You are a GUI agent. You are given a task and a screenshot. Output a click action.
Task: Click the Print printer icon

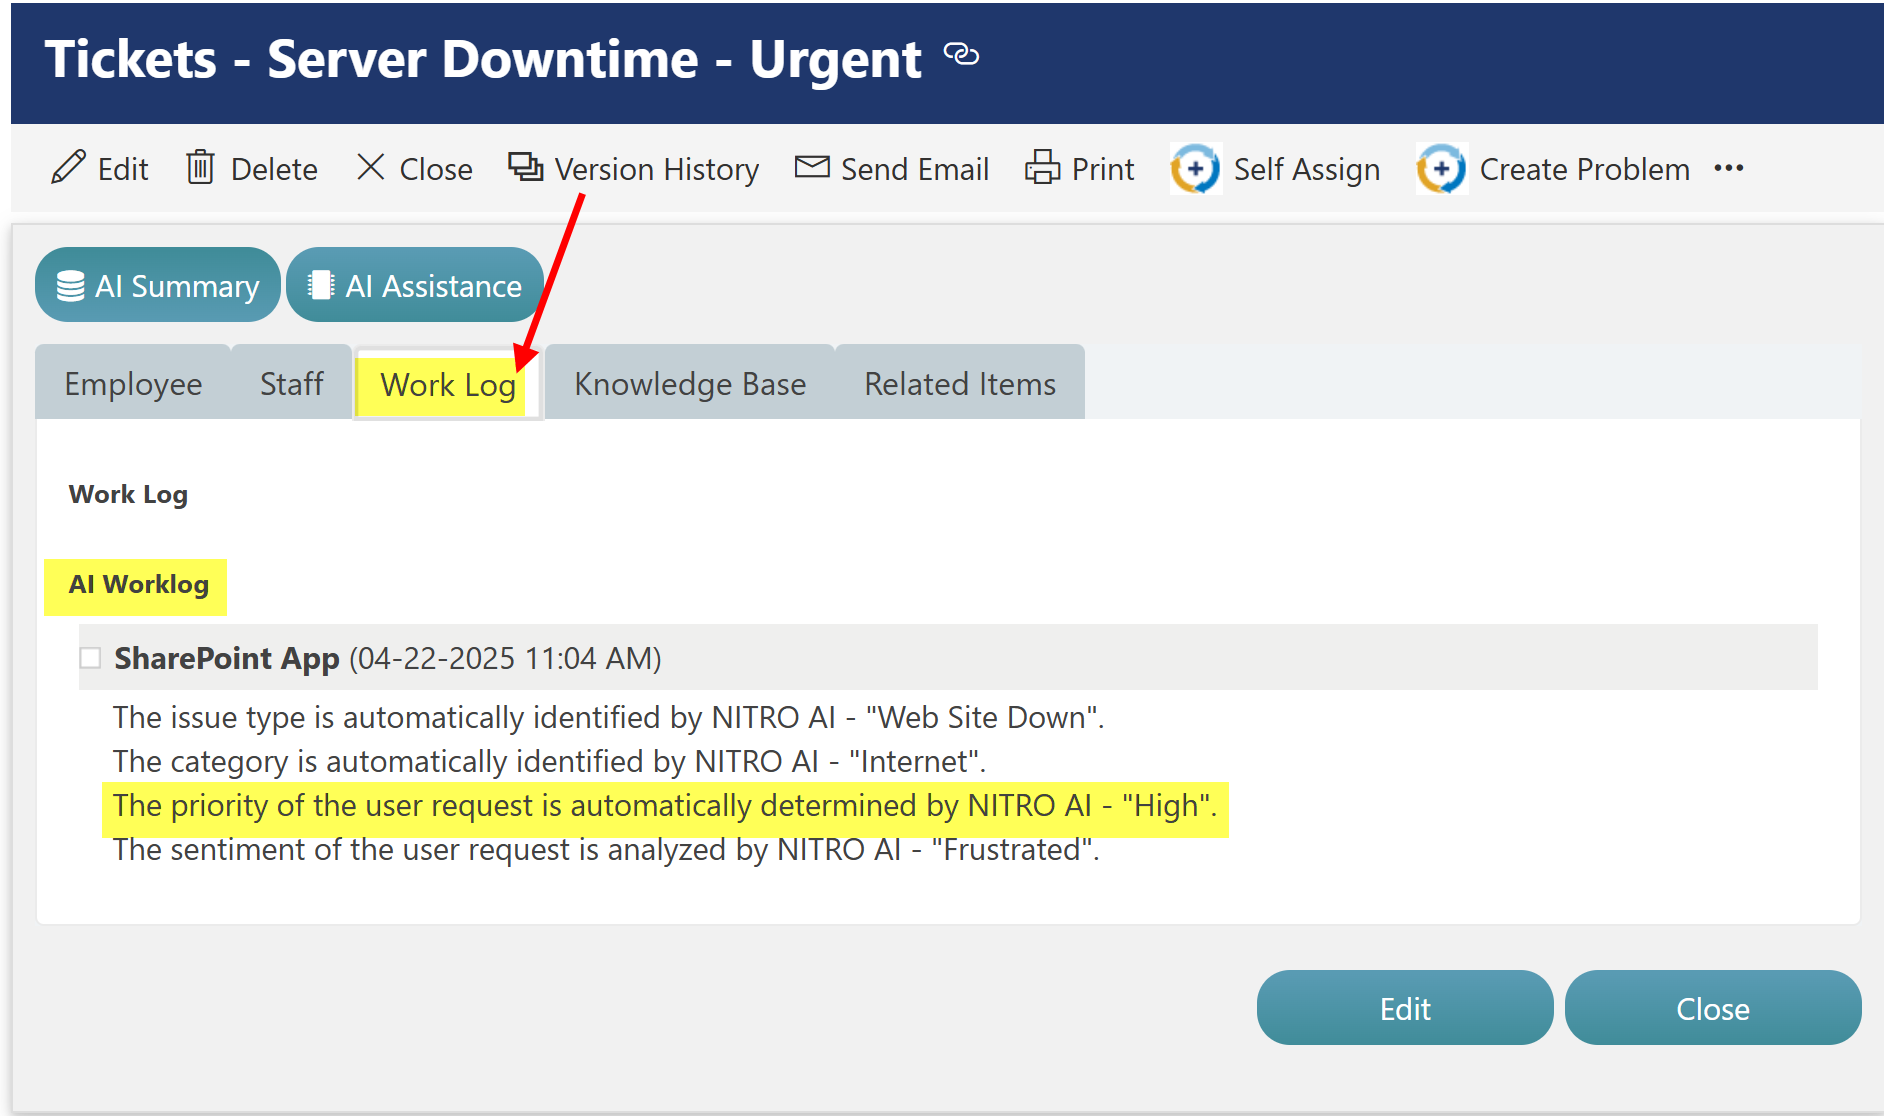click(x=1042, y=168)
